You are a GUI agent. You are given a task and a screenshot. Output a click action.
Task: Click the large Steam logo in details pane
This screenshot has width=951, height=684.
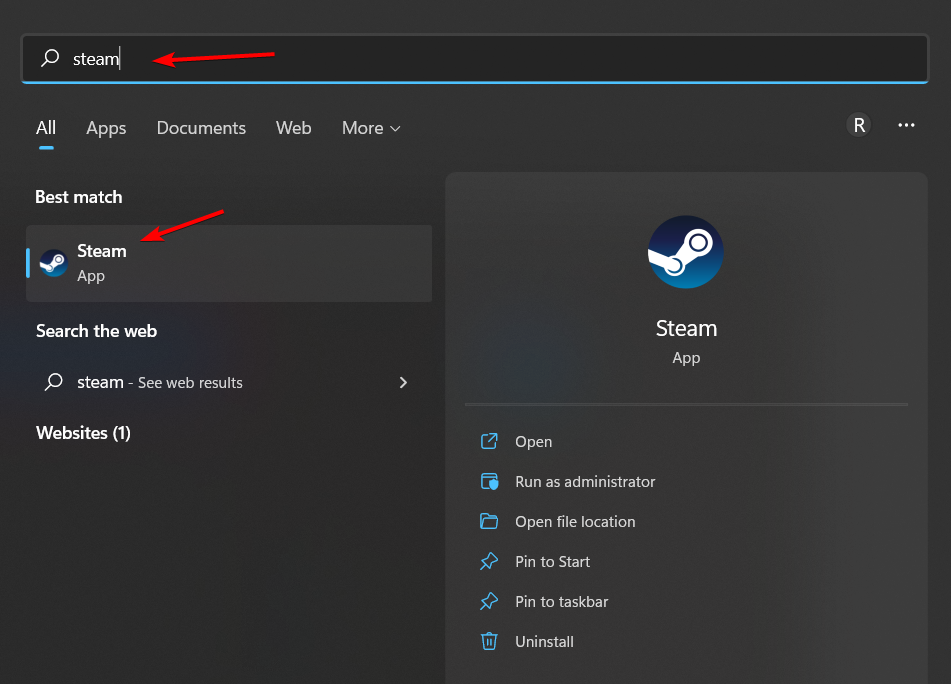pyautogui.click(x=686, y=252)
